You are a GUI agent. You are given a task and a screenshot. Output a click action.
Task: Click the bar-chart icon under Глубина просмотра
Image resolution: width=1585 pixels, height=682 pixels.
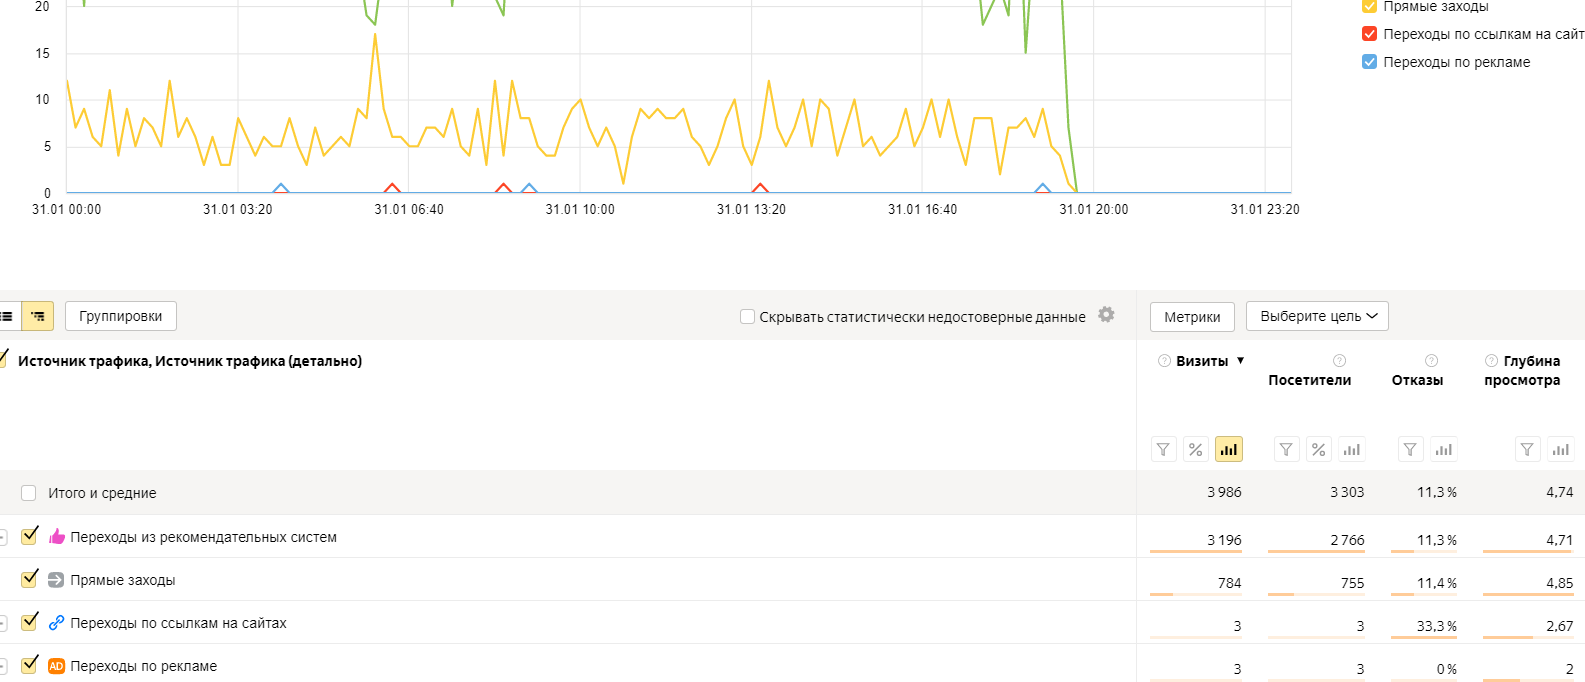pos(1560,450)
